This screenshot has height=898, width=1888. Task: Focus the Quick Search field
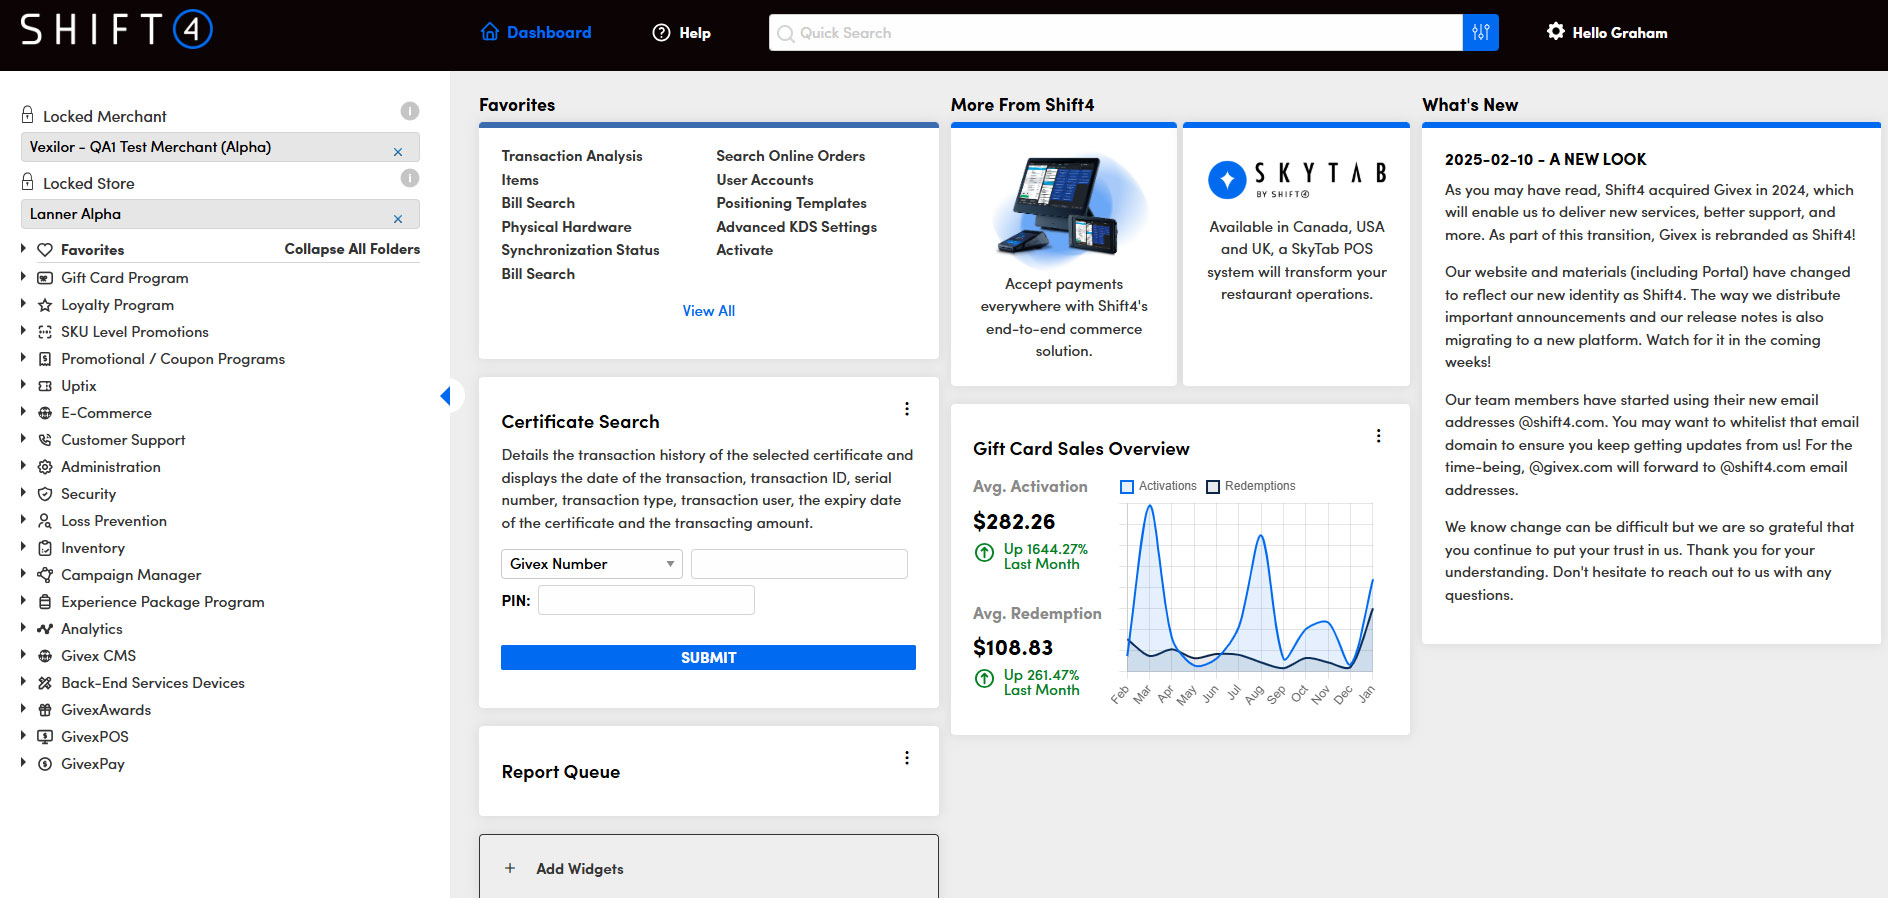coord(1115,33)
